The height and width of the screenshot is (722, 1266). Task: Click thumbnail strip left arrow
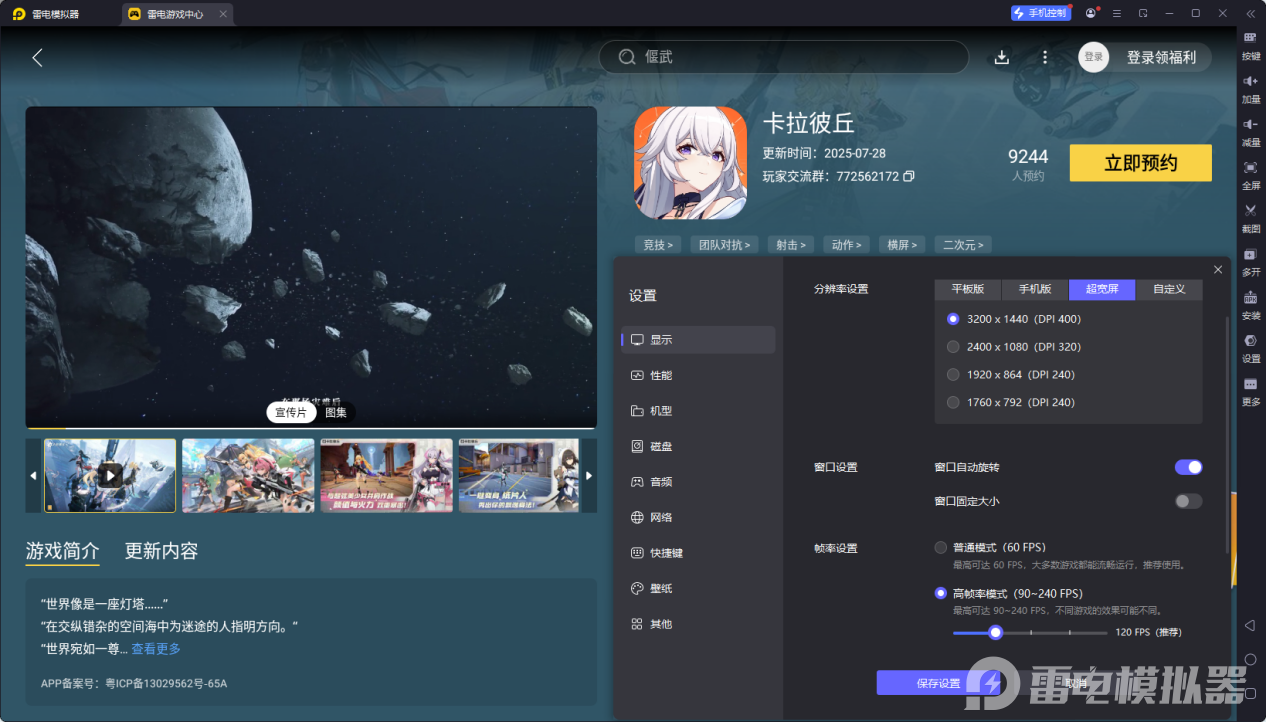coord(33,475)
